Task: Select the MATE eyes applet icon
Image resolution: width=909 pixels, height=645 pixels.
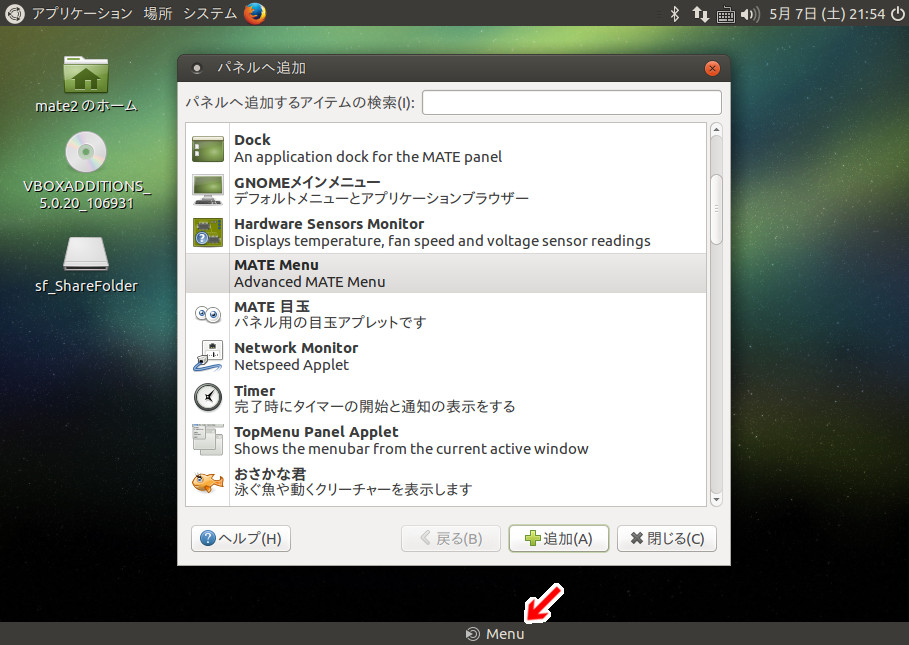Action: pyautogui.click(x=208, y=315)
